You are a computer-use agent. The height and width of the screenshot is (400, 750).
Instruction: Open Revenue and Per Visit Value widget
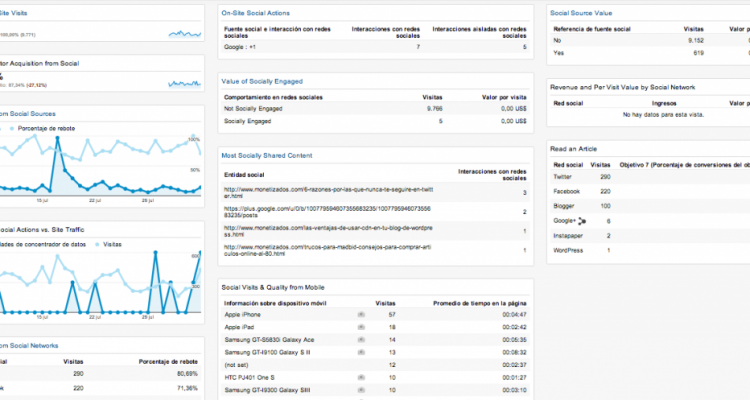click(x=623, y=87)
